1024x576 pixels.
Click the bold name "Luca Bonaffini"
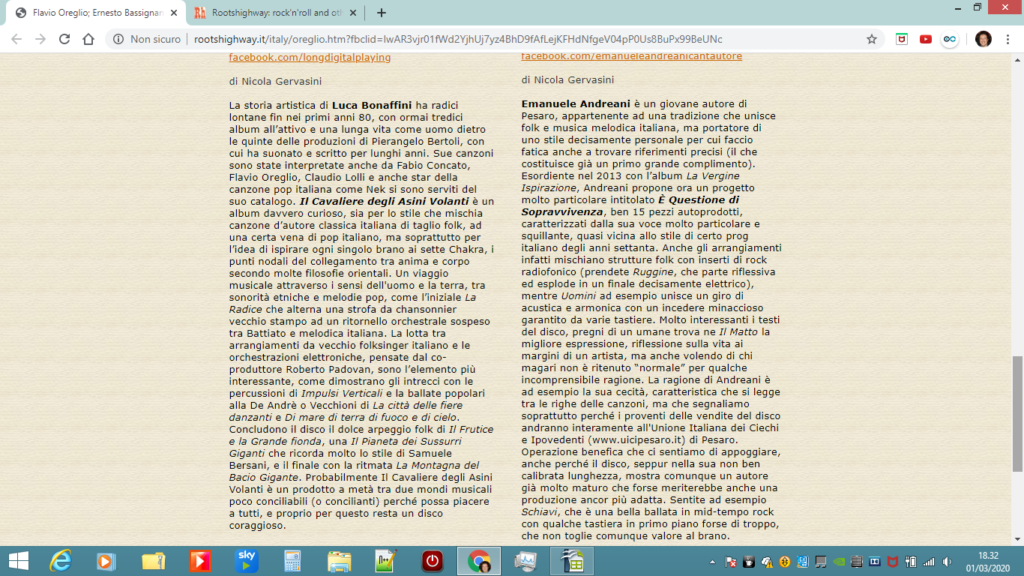(x=372, y=105)
